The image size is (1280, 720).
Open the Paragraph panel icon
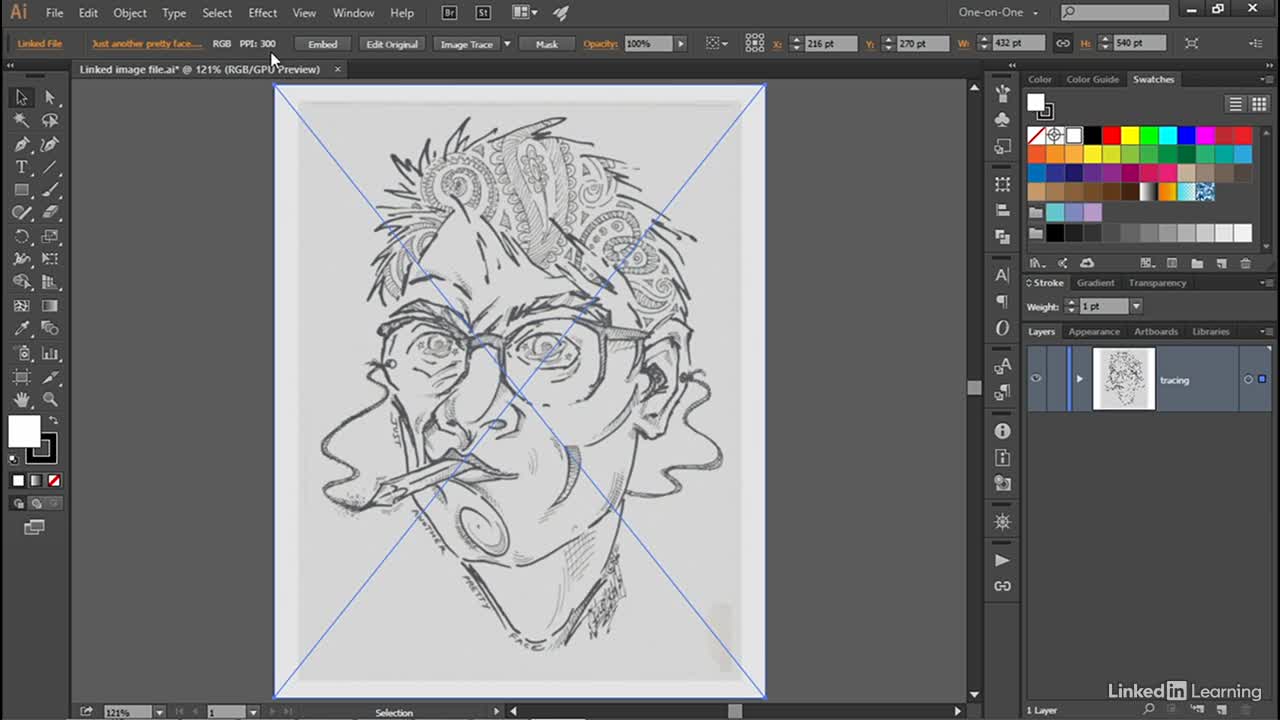point(1002,301)
